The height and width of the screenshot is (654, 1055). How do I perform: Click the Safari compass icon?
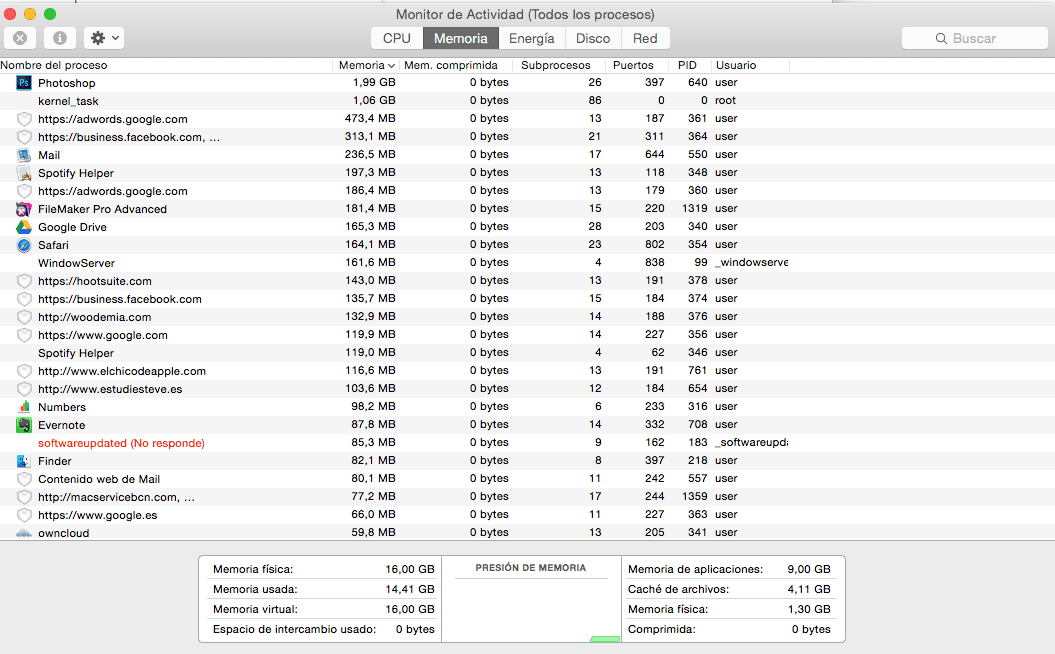click(24, 245)
